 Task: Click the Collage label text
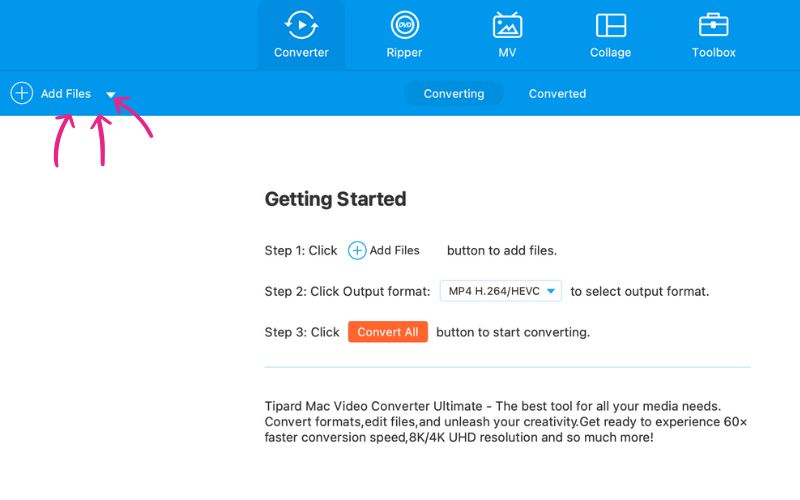610,53
